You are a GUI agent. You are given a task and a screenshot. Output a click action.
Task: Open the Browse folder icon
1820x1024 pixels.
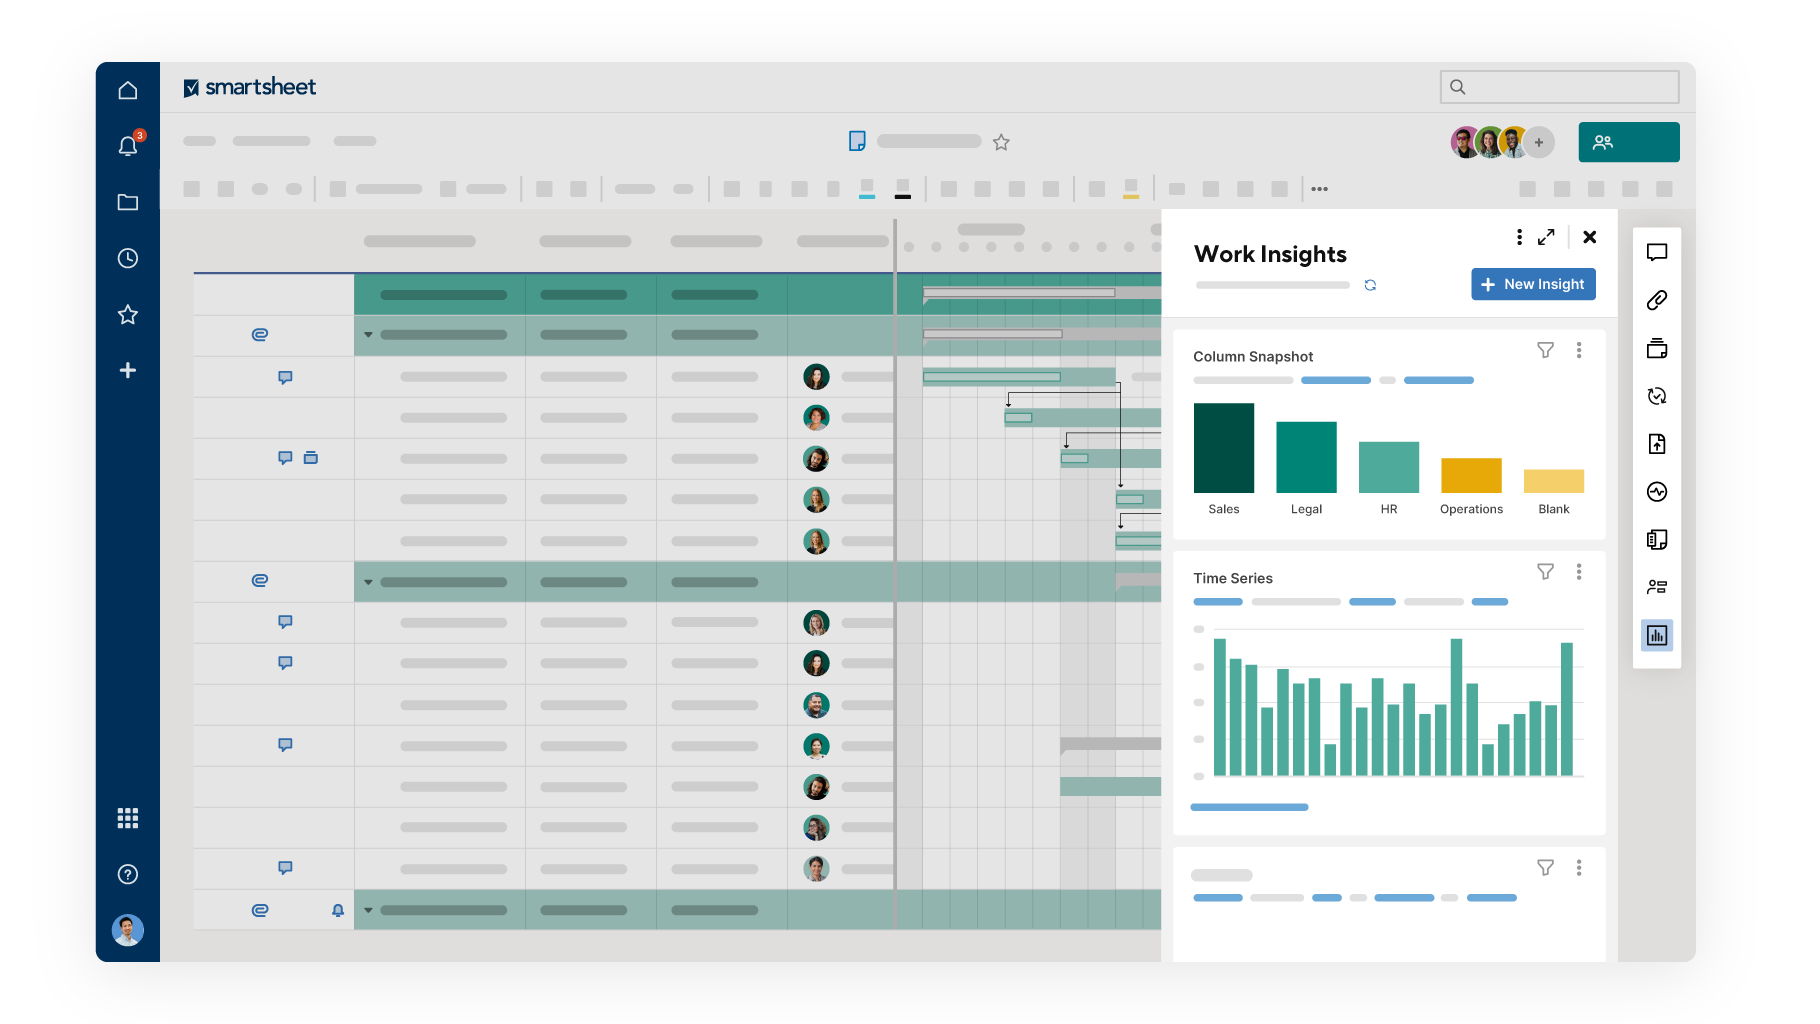click(128, 202)
